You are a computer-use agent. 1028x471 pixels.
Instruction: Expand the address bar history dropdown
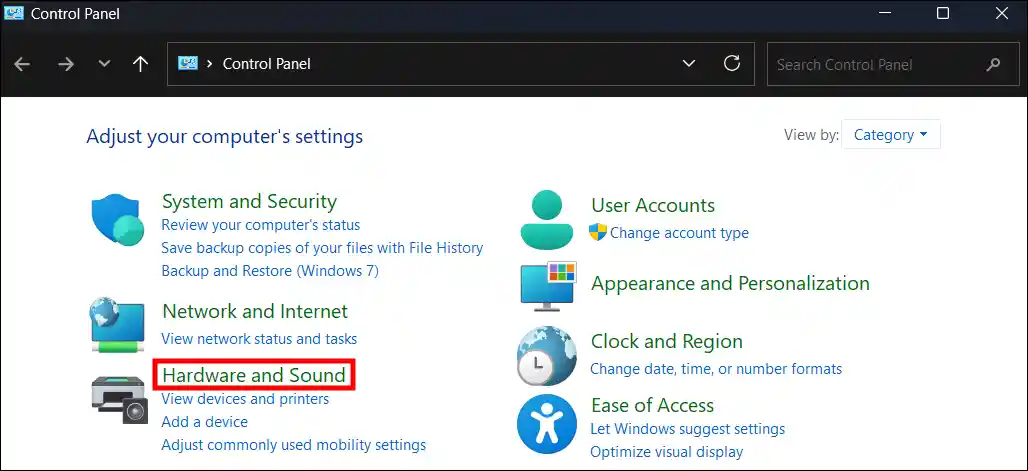pos(688,64)
